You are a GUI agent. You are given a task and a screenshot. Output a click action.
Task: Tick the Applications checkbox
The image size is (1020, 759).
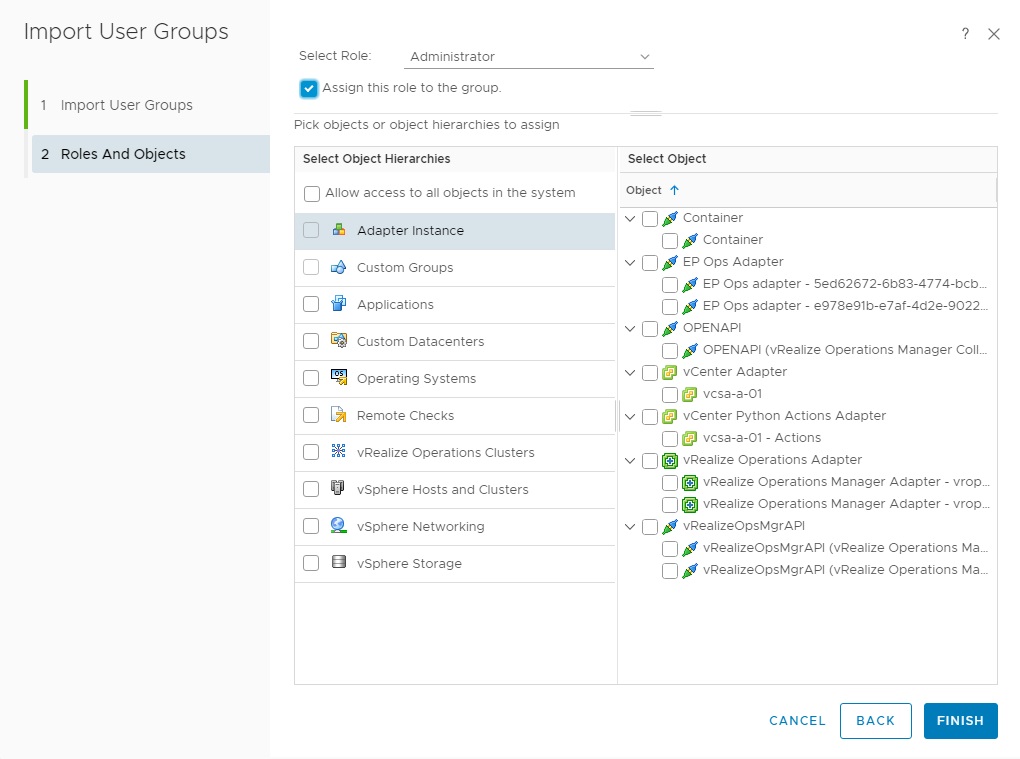pos(311,304)
